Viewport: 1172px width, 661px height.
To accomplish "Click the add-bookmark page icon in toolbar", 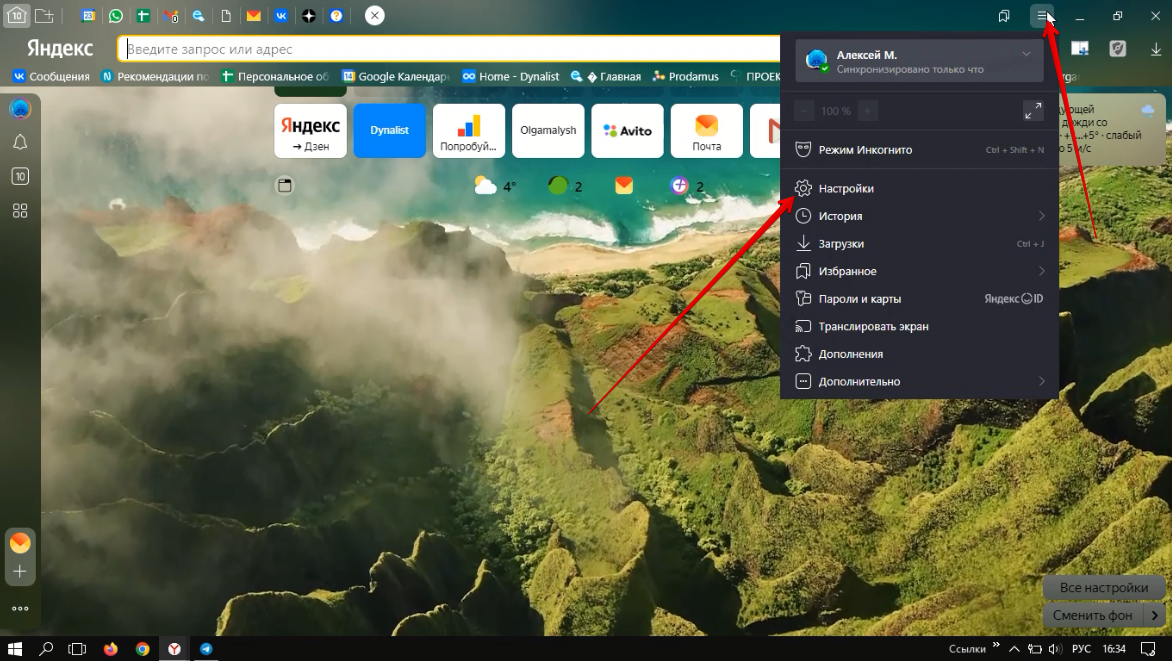I will (1080, 49).
